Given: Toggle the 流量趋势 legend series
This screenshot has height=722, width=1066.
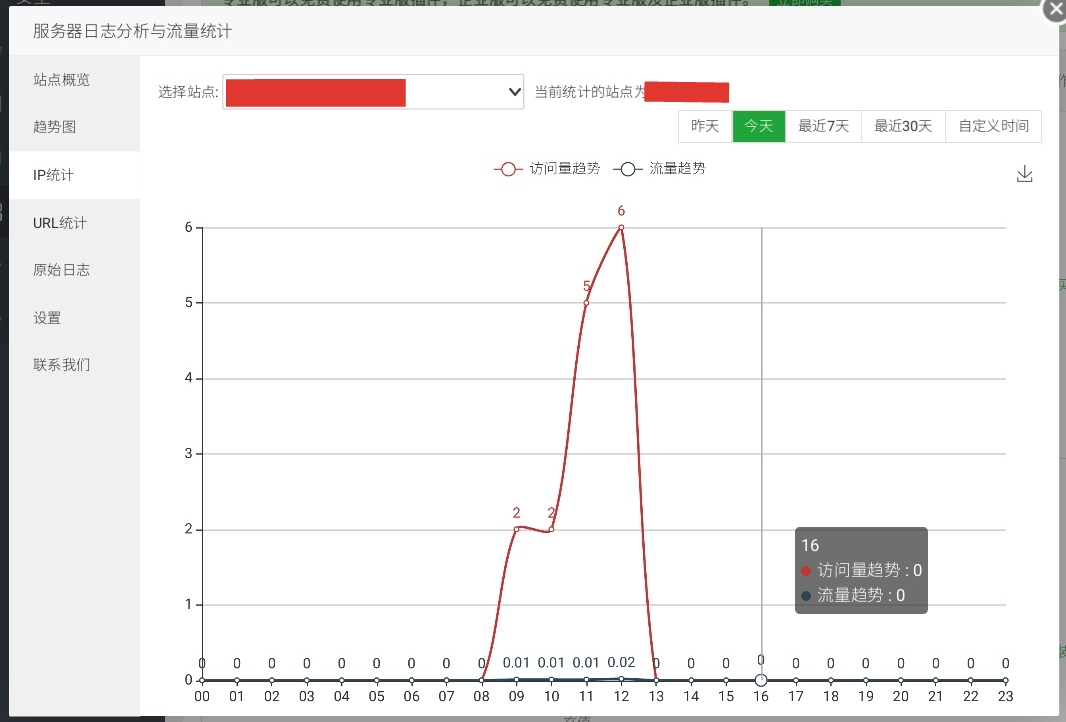Looking at the screenshot, I should pos(659,169).
